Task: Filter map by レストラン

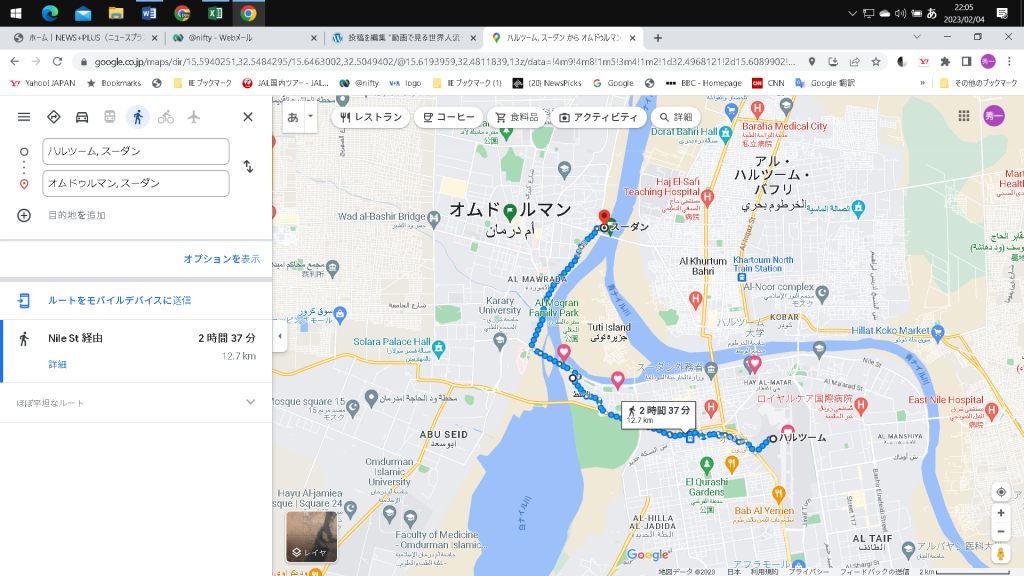Action: click(371, 117)
